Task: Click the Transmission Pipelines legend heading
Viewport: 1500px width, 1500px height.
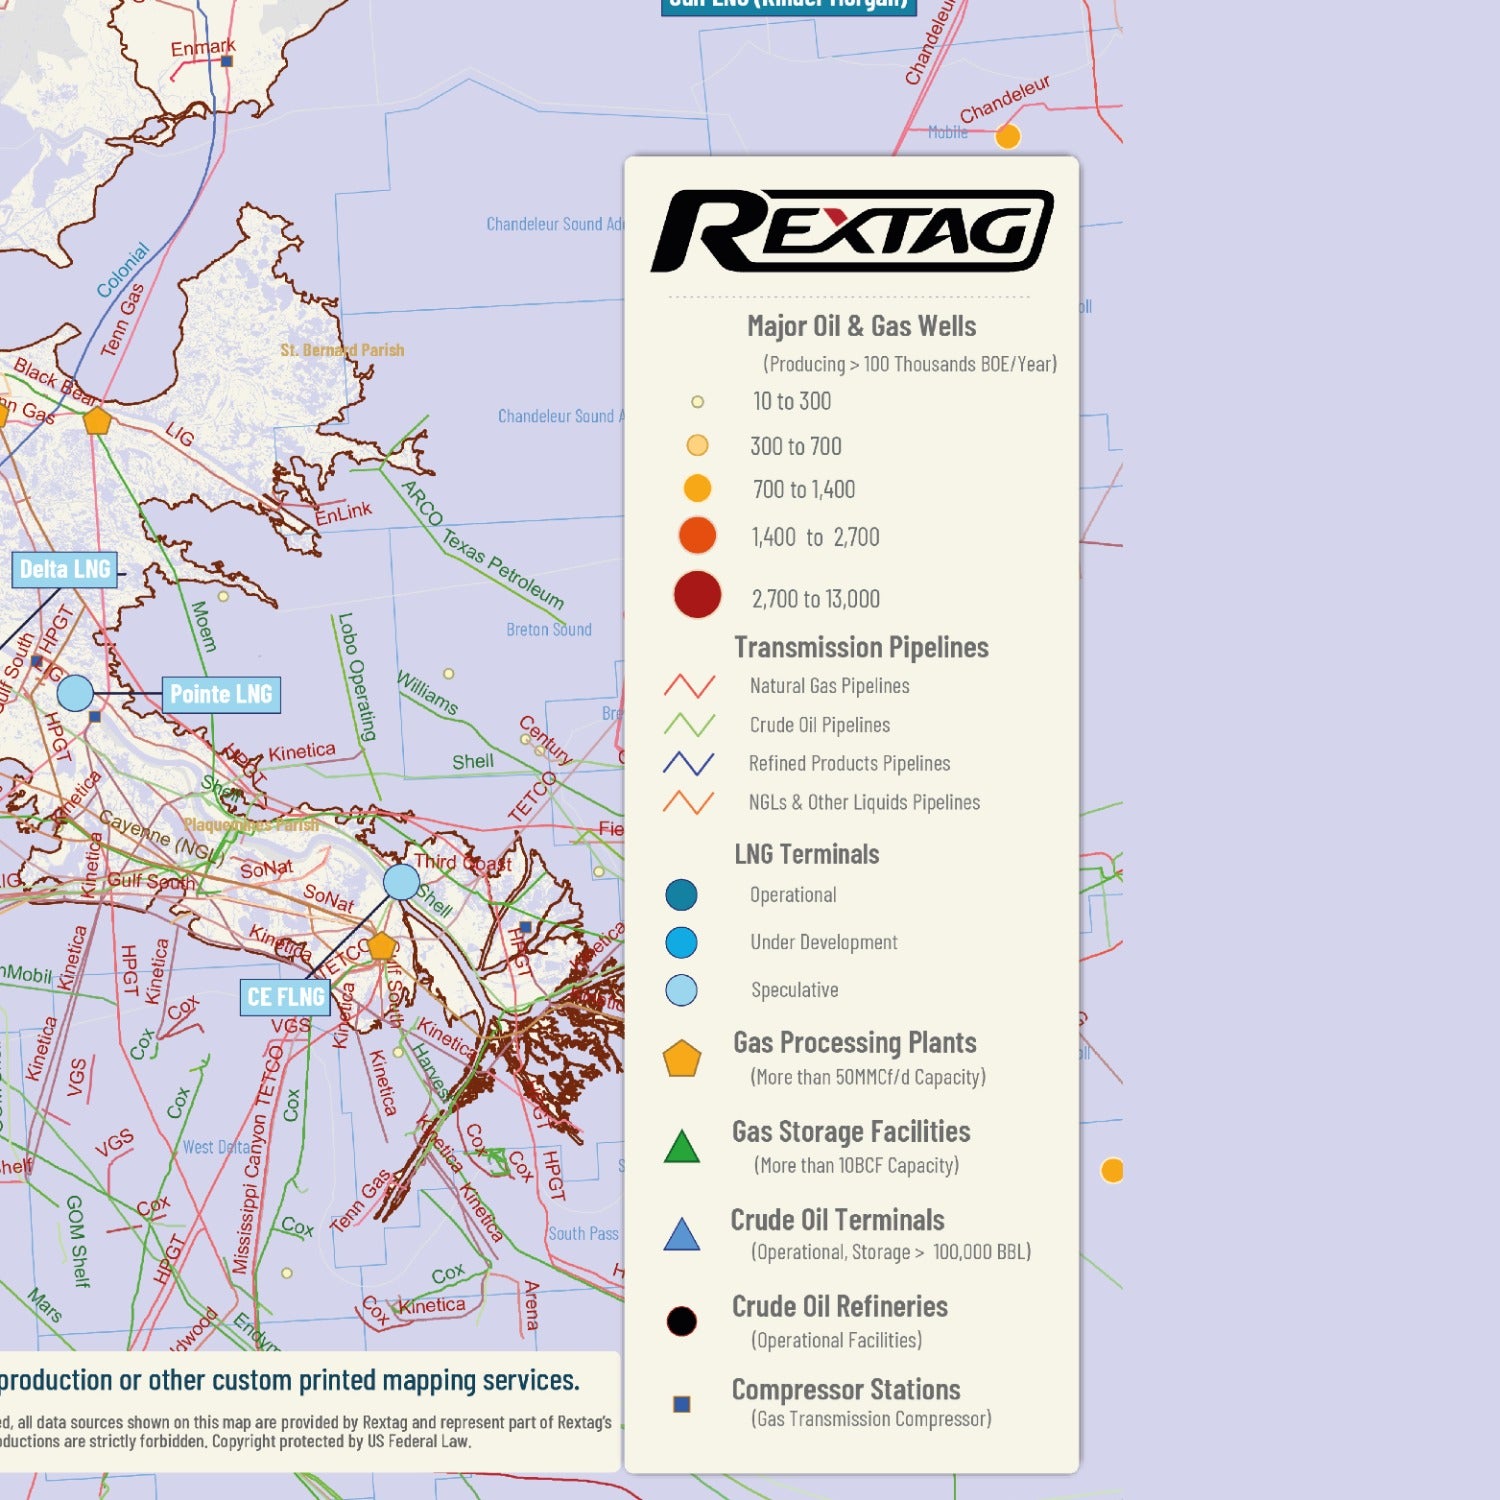Action: (x=861, y=647)
